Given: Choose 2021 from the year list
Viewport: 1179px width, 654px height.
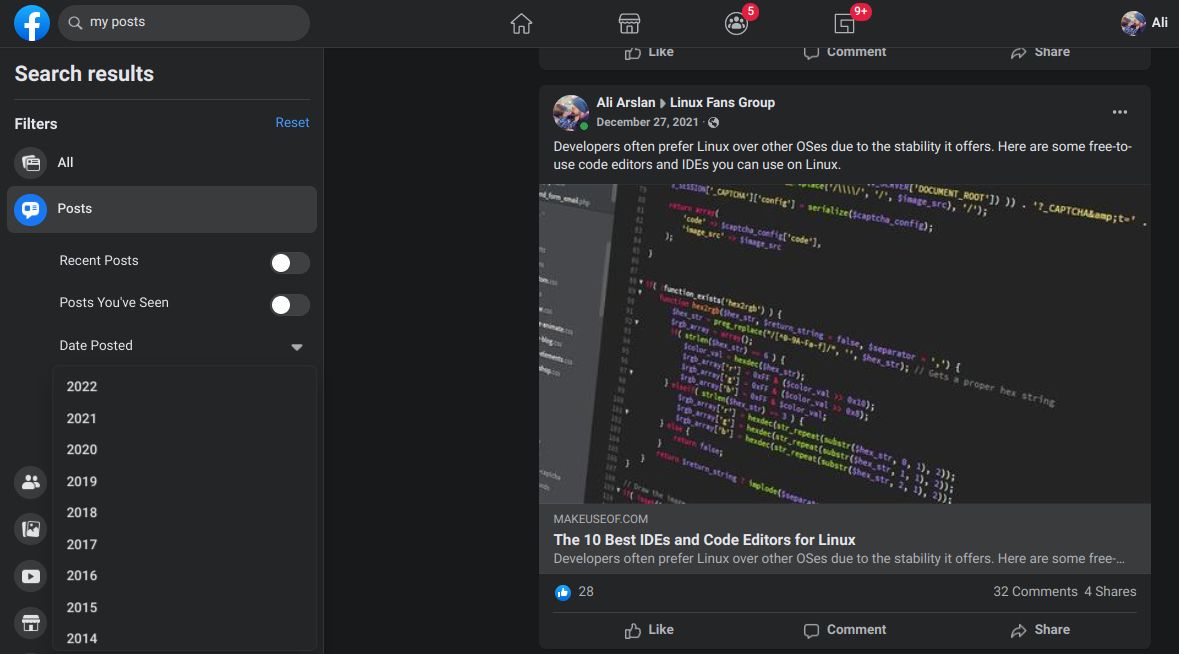Looking at the screenshot, I should click(82, 419).
